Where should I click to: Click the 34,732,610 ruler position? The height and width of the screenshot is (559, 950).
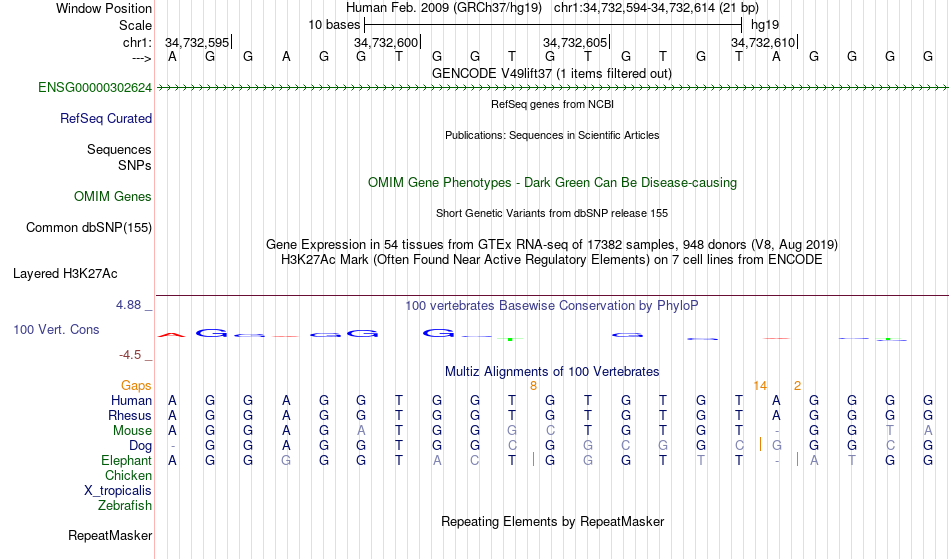(x=763, y=42)
